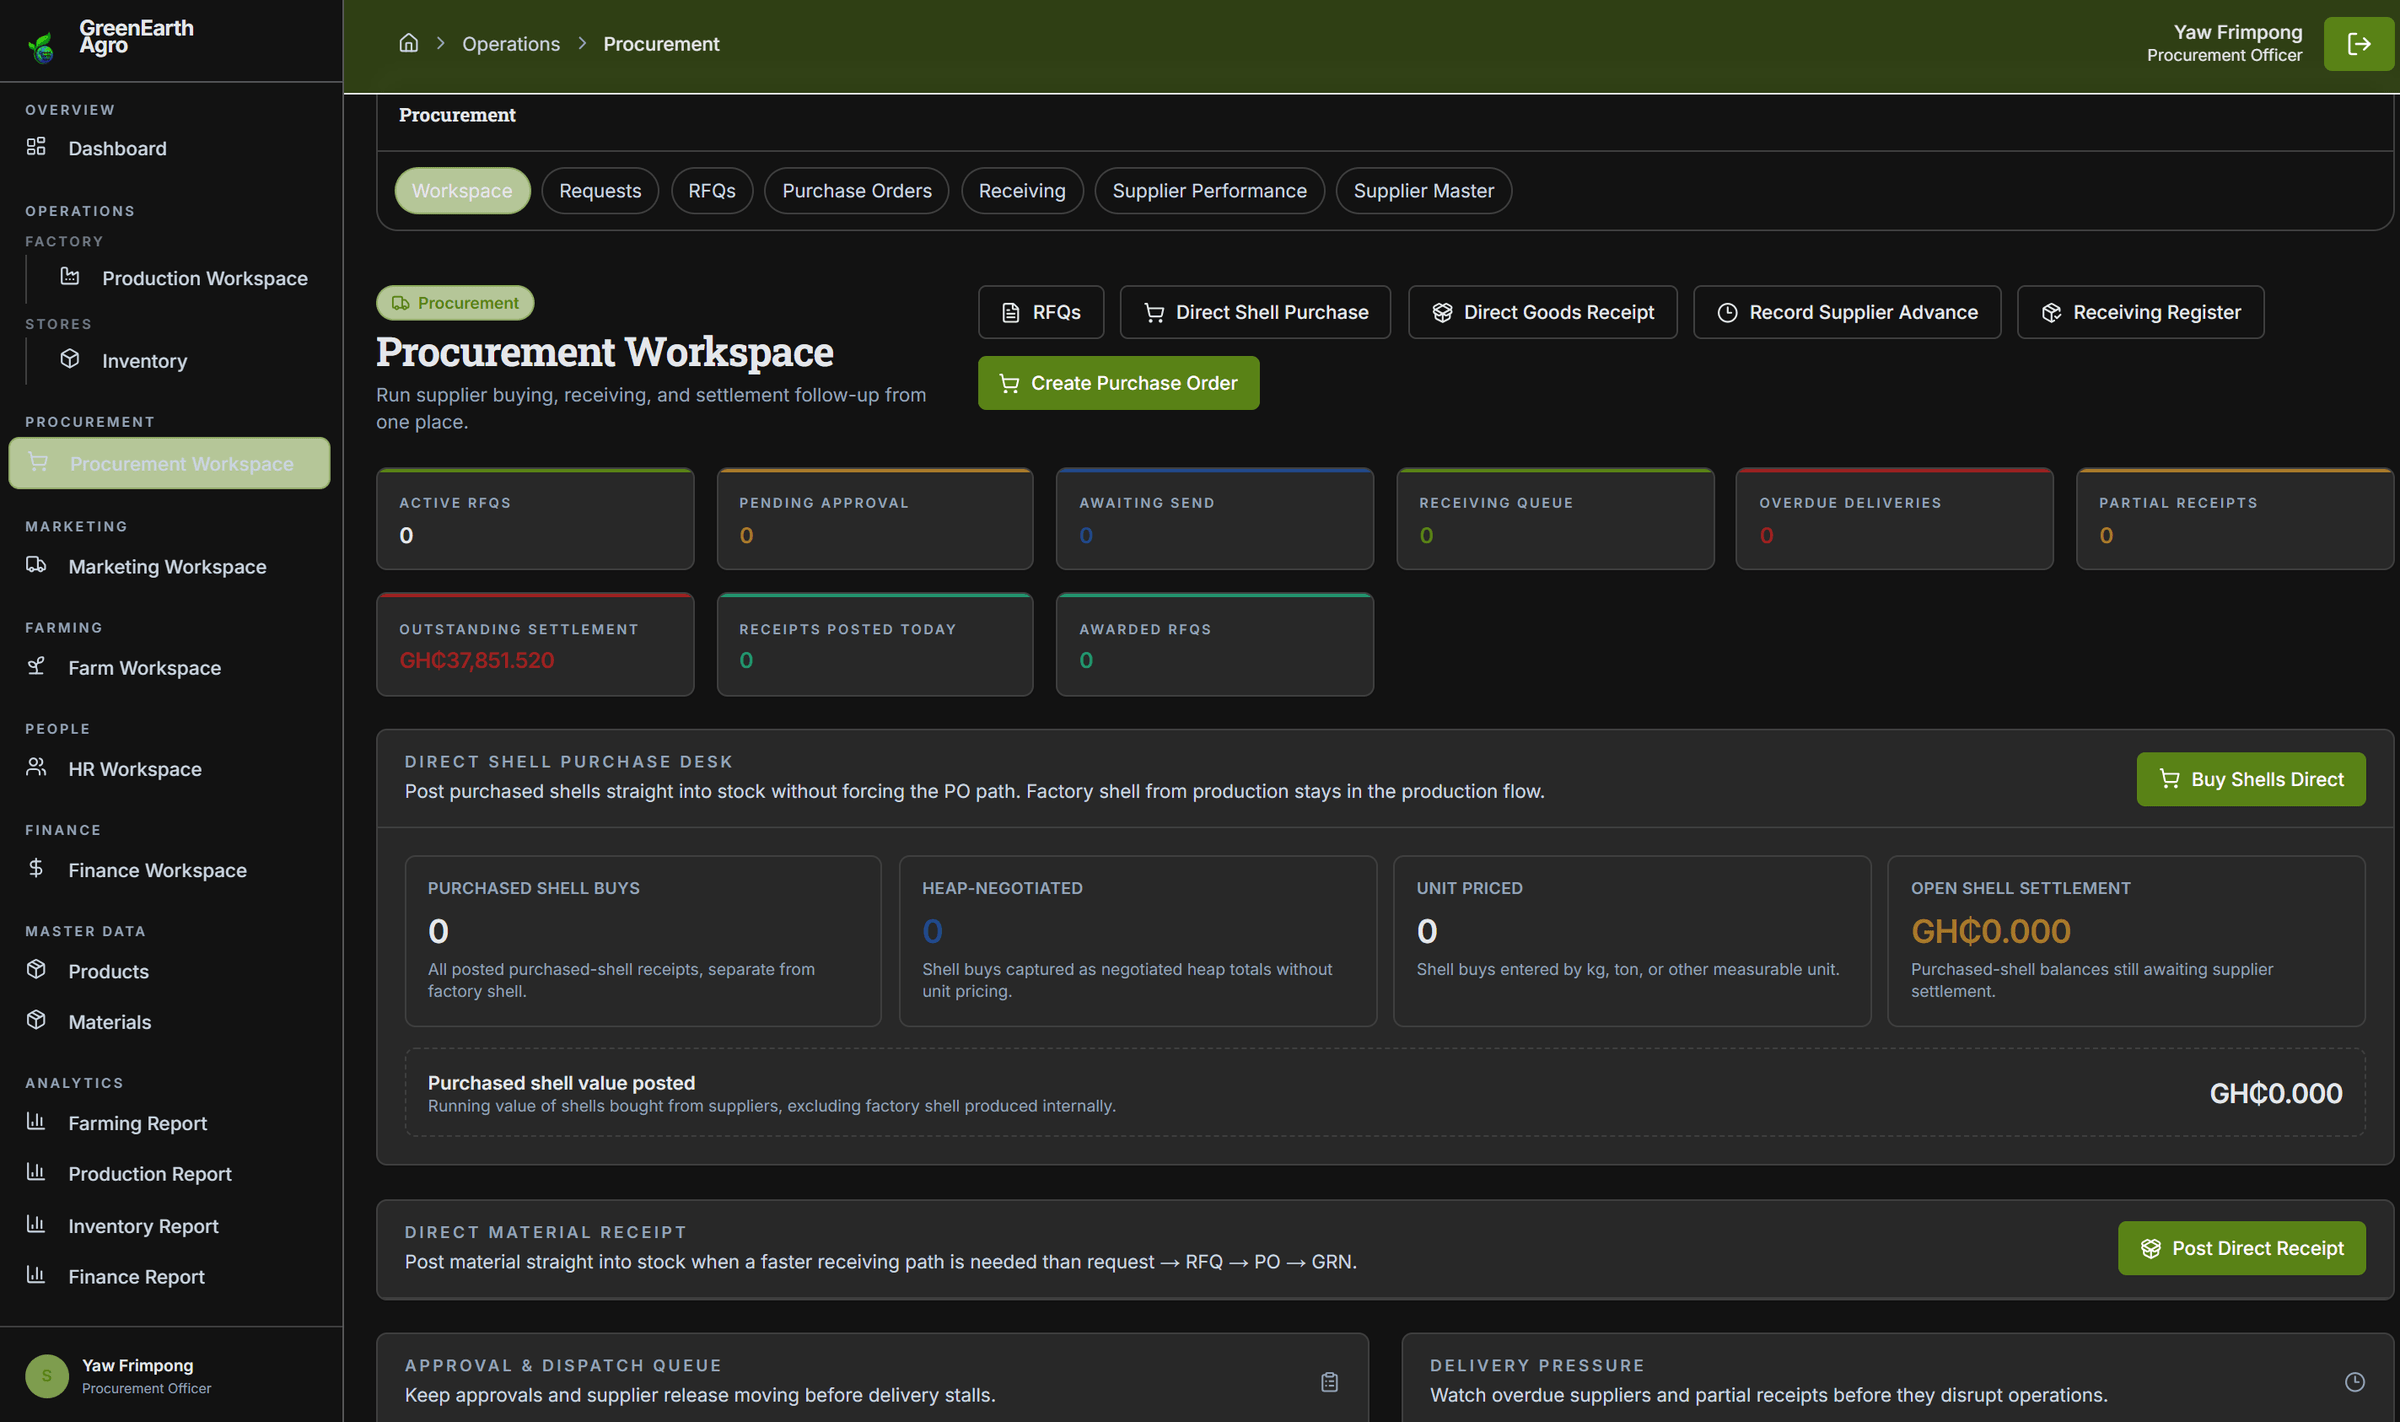Click the Partial Receipts stat card

coord(2235,519)
